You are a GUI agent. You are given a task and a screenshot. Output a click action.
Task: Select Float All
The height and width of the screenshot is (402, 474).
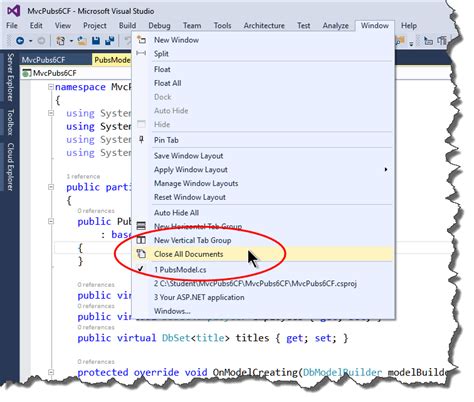click(263, 83)
